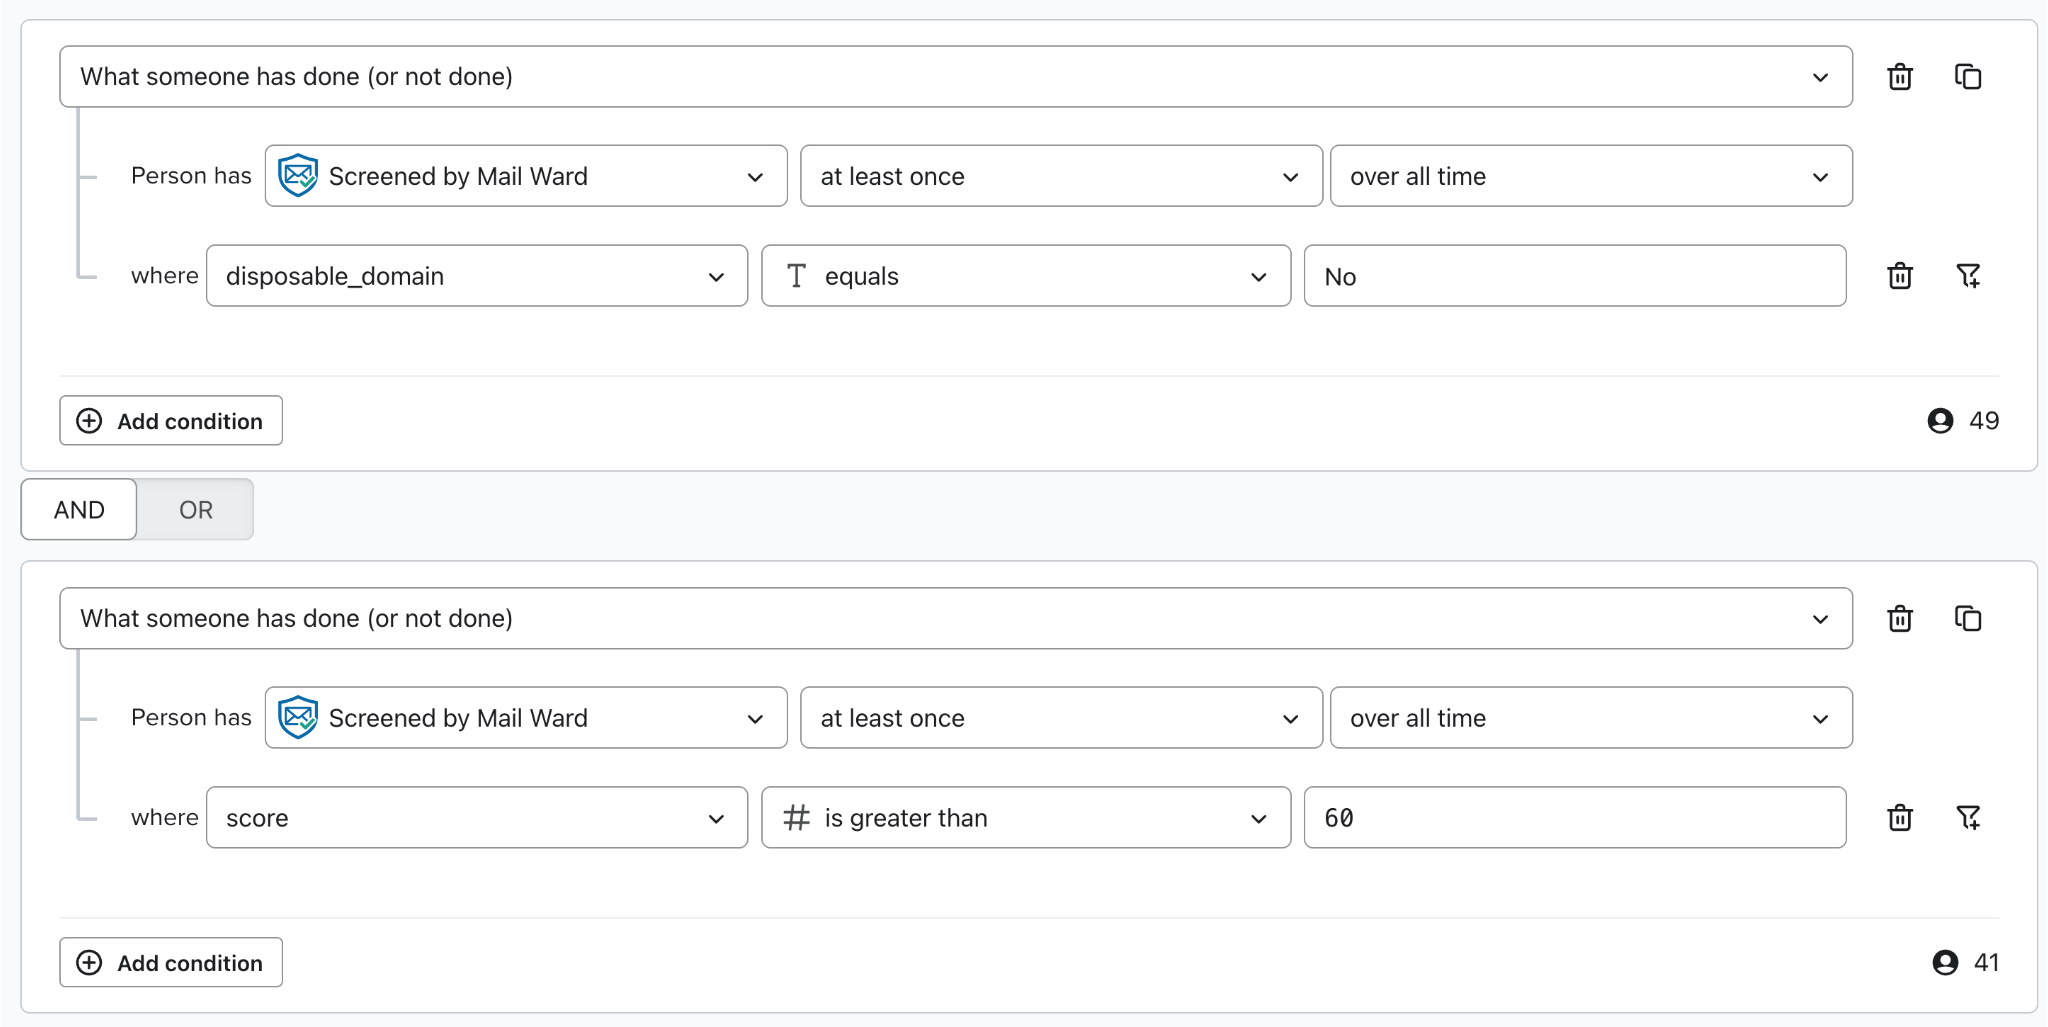Switch the operator to OR
The image size is (2048, 1027).
click(x=196, y=510)
